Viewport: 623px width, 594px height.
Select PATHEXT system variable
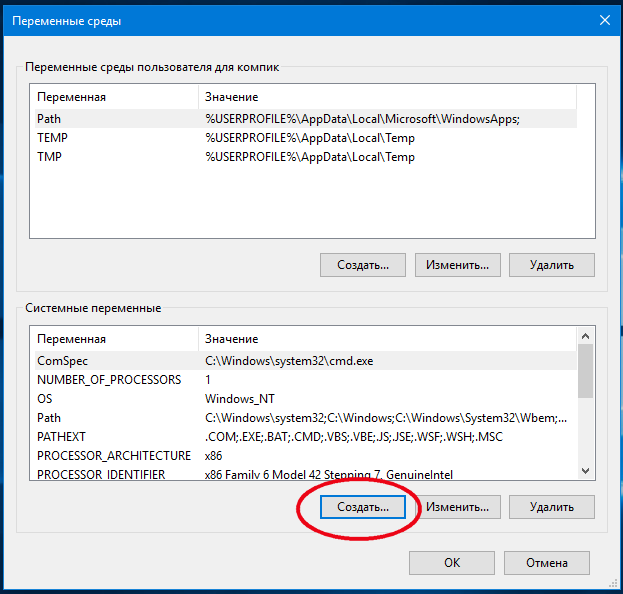[306, 437]
